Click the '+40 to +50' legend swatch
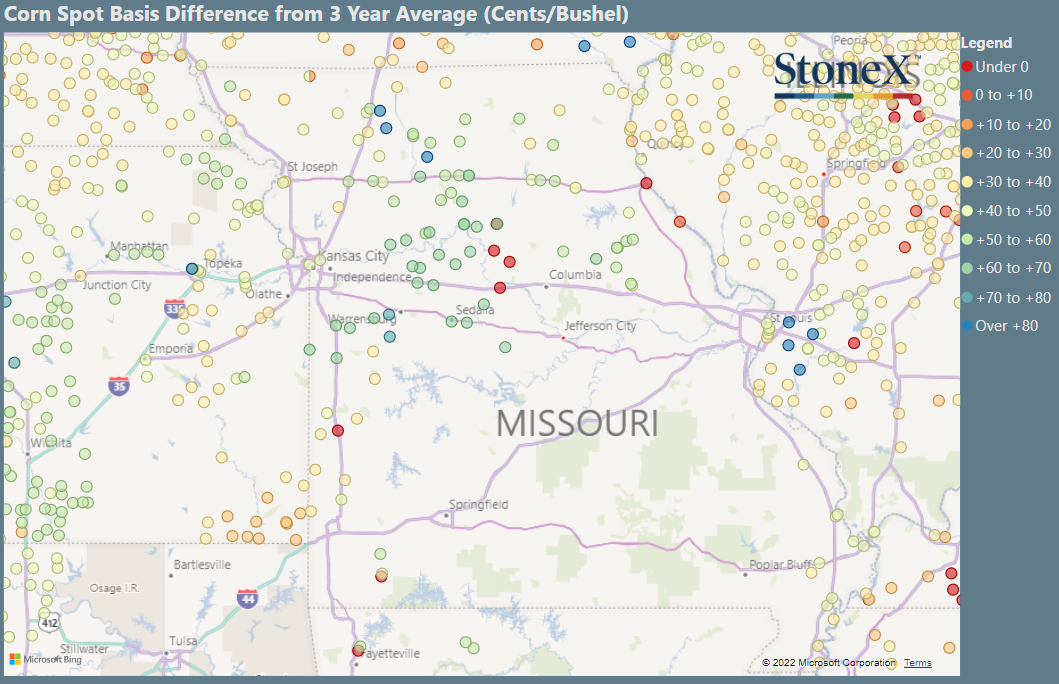 click(x=967, y=211)
